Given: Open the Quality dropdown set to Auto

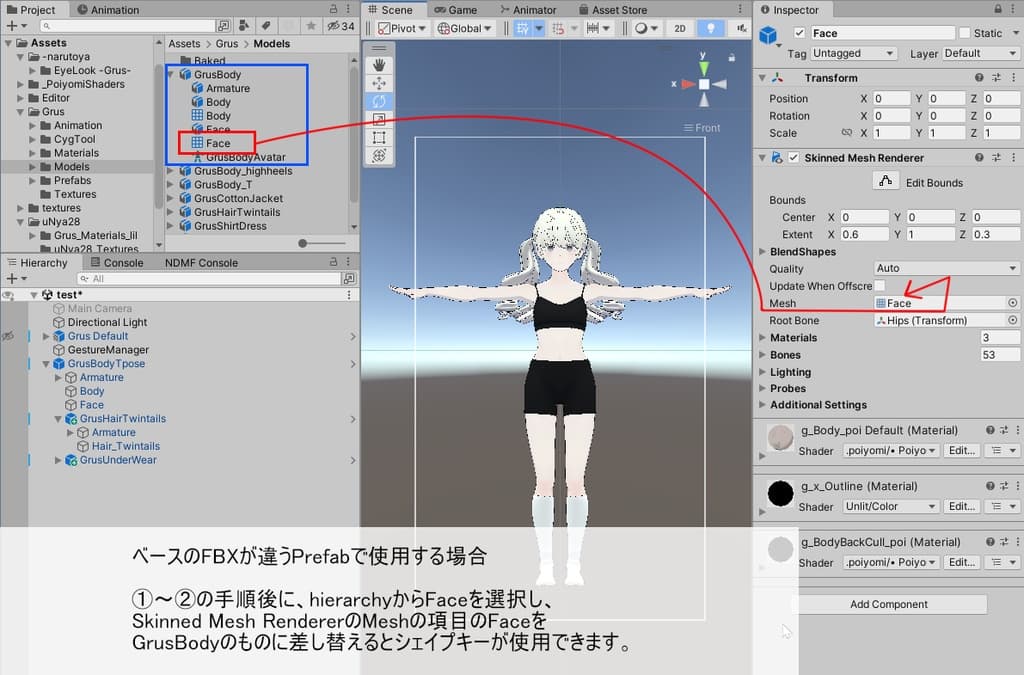Looking at the screenshot, I should tap(944, 267).
